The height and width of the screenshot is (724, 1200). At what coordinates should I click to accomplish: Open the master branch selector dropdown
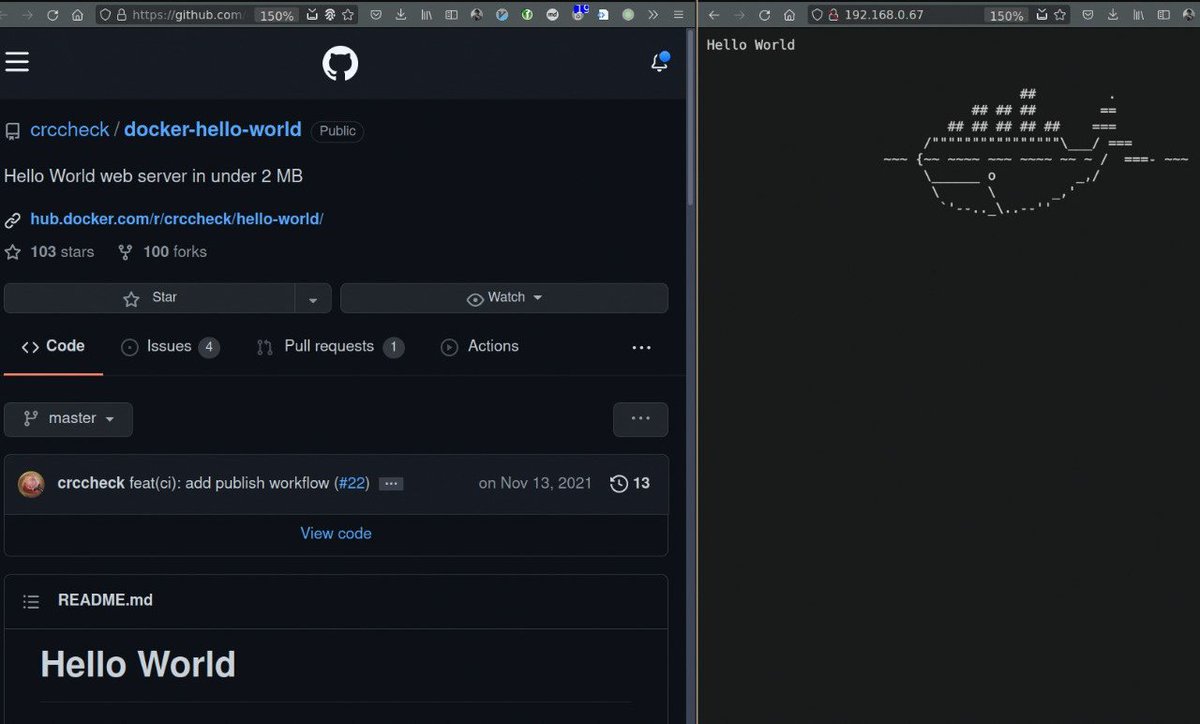68,419
